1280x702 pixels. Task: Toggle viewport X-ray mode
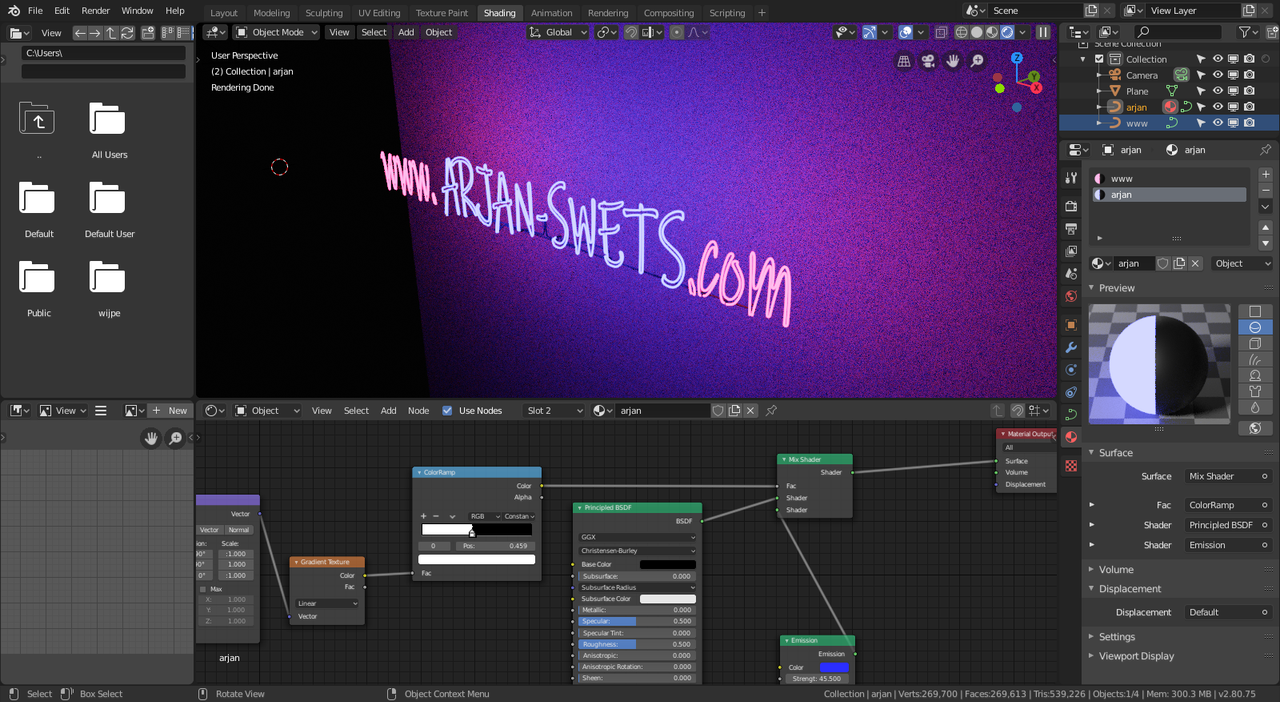point(941,32)
